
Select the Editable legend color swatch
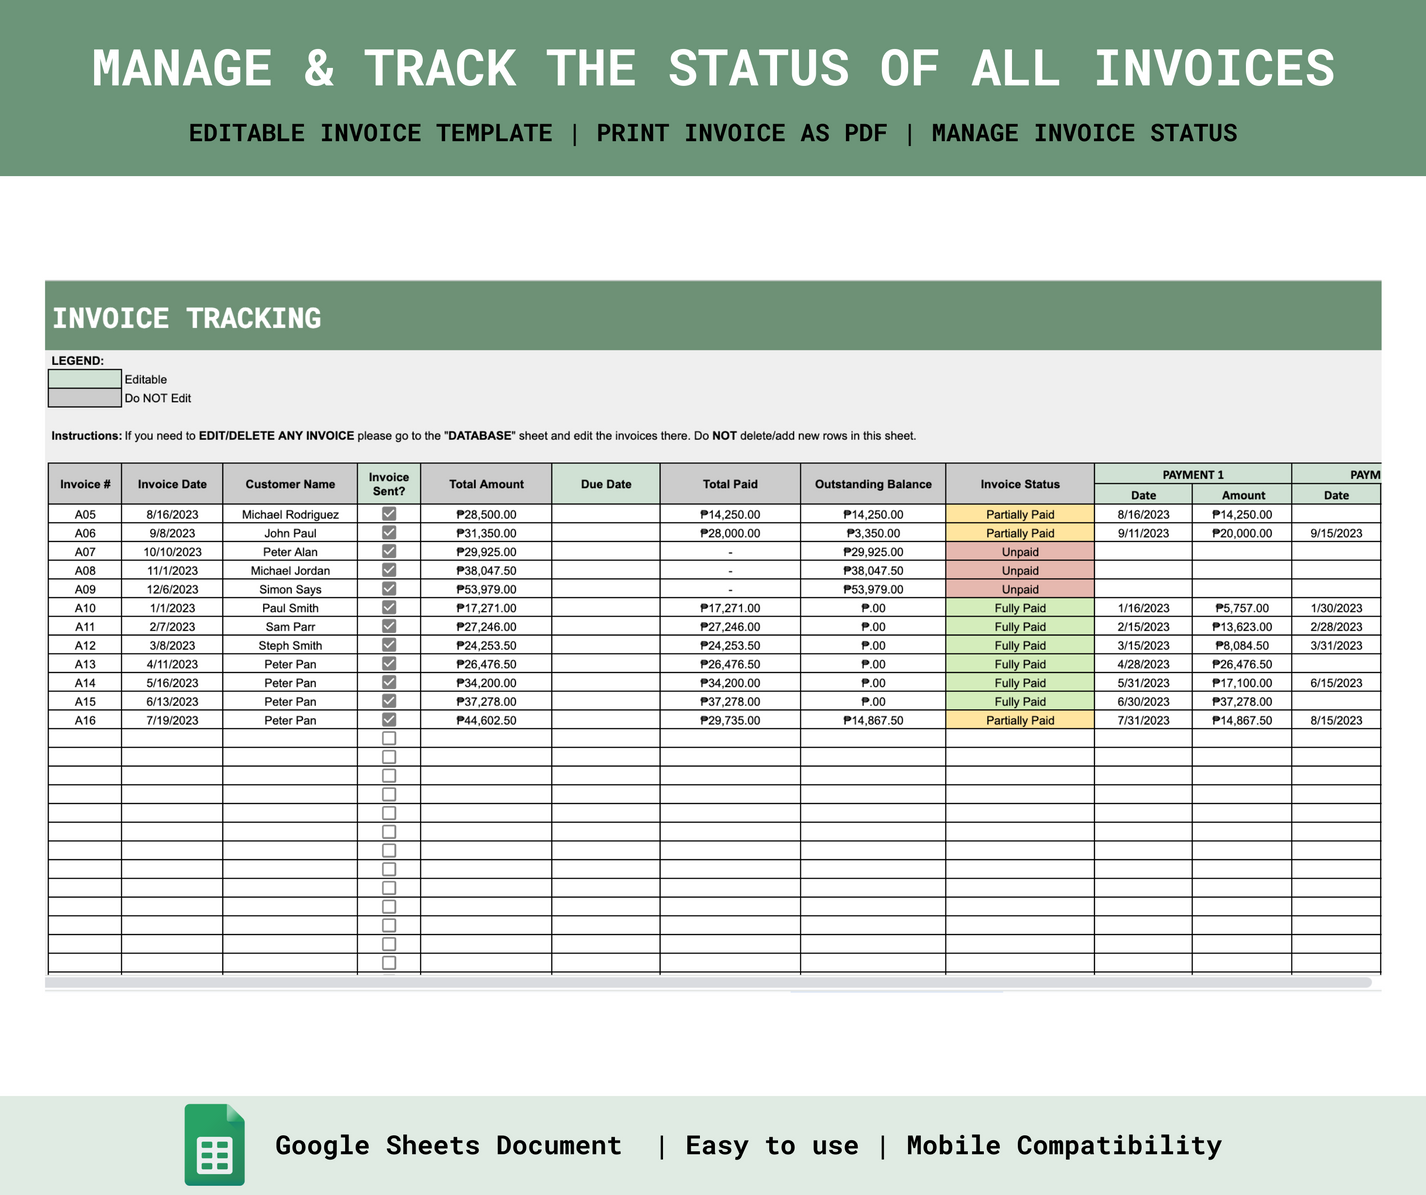coord(84,379)
